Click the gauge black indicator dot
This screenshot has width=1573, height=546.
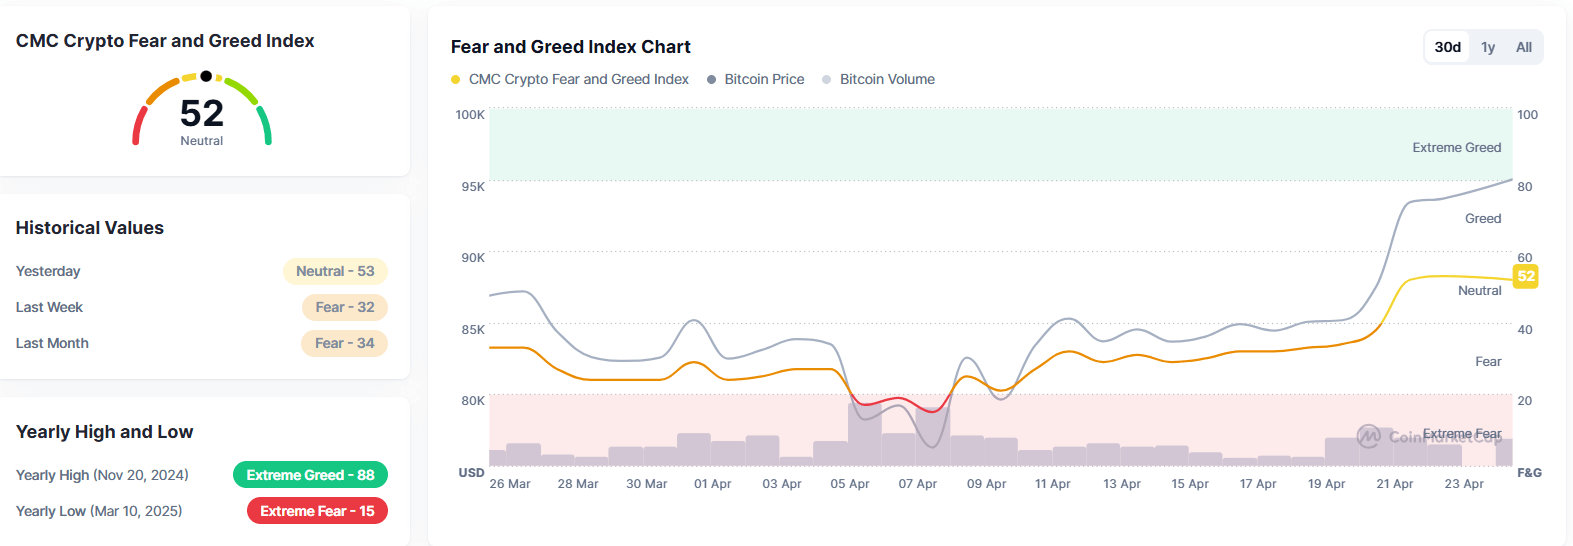click(206, 76)
